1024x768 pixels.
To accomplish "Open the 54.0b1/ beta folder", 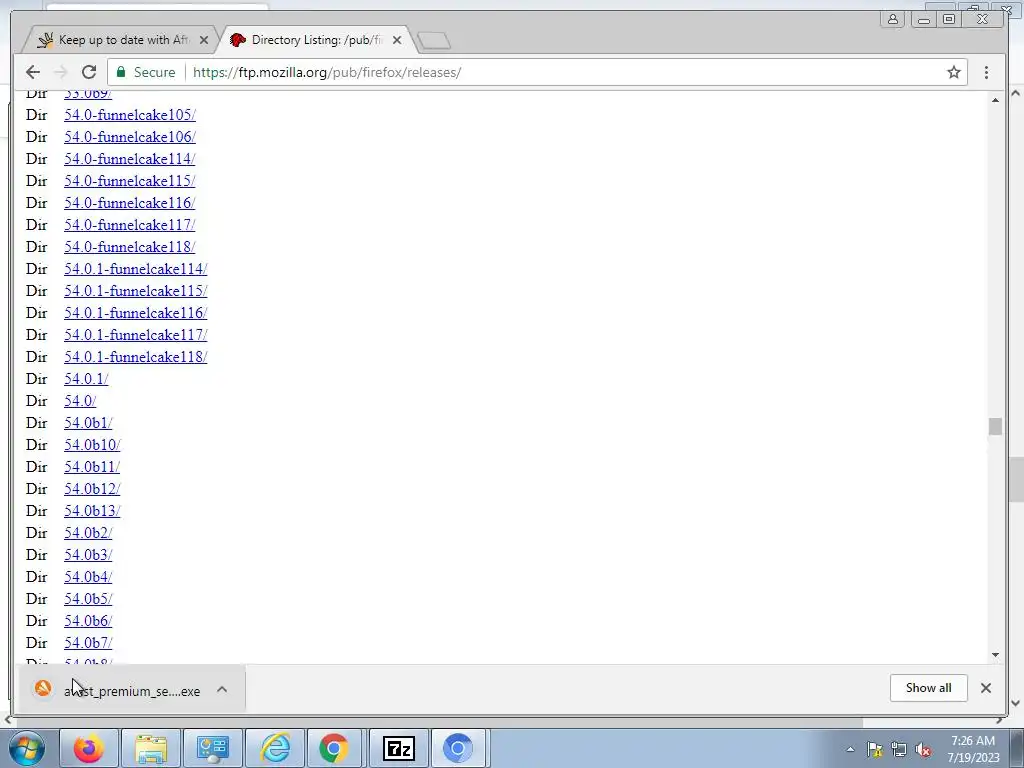I will (x=88, y=423).
